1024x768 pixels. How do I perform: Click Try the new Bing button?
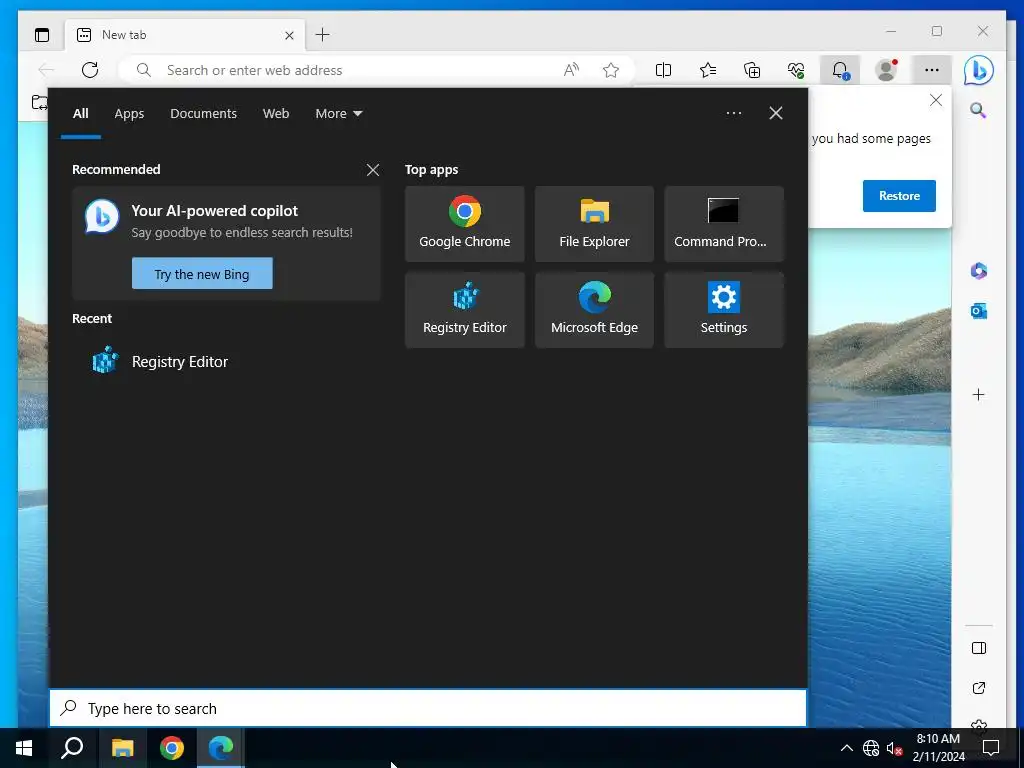coord(202,274)
